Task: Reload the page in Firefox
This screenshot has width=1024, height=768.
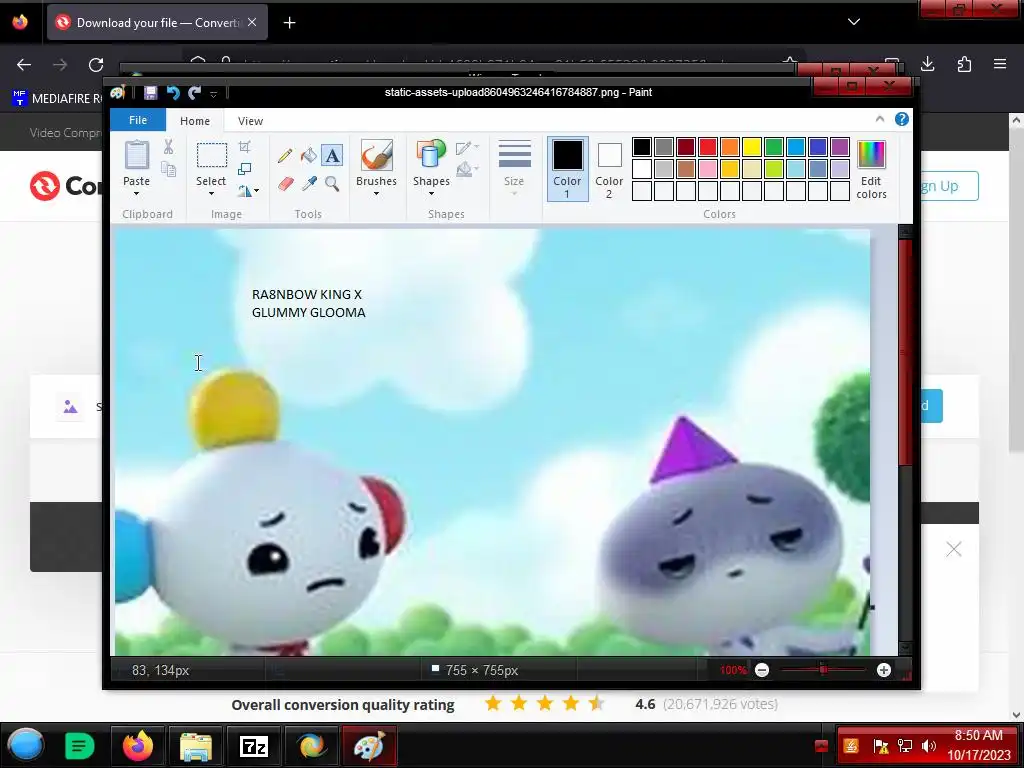Action: click(96, 65)
